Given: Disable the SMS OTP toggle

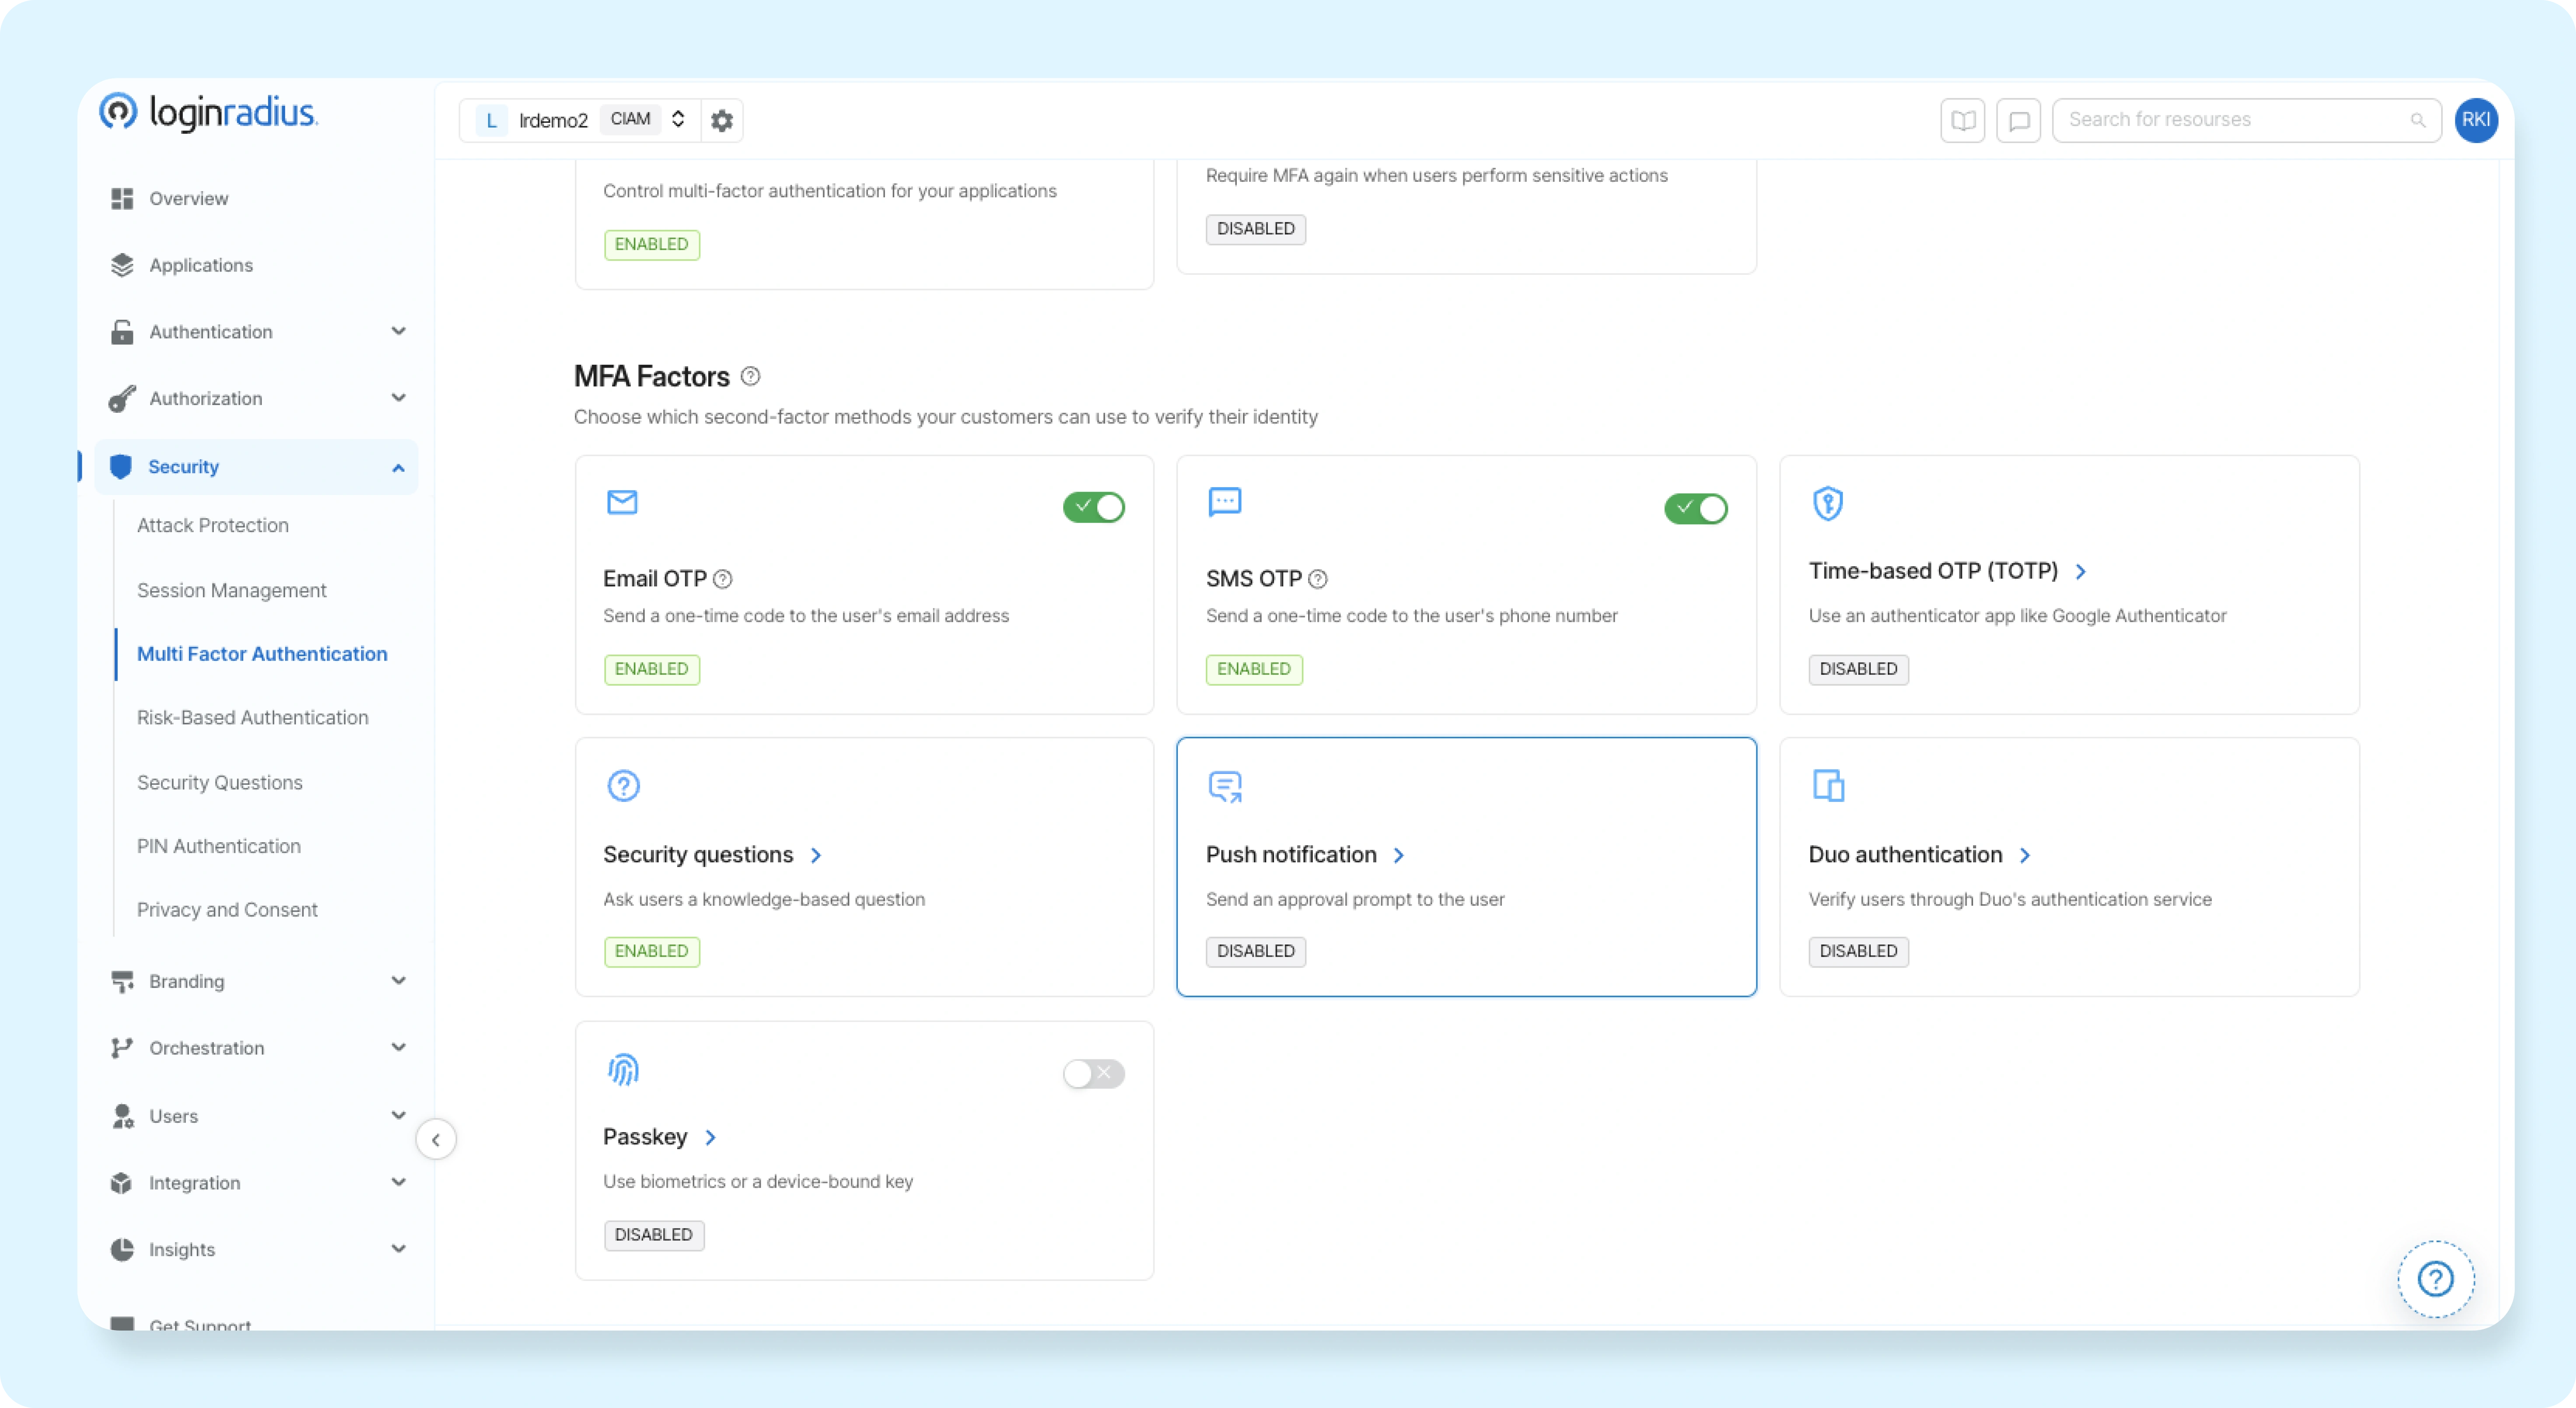Looking at the screenshot, I should [x=1696, y=508].
